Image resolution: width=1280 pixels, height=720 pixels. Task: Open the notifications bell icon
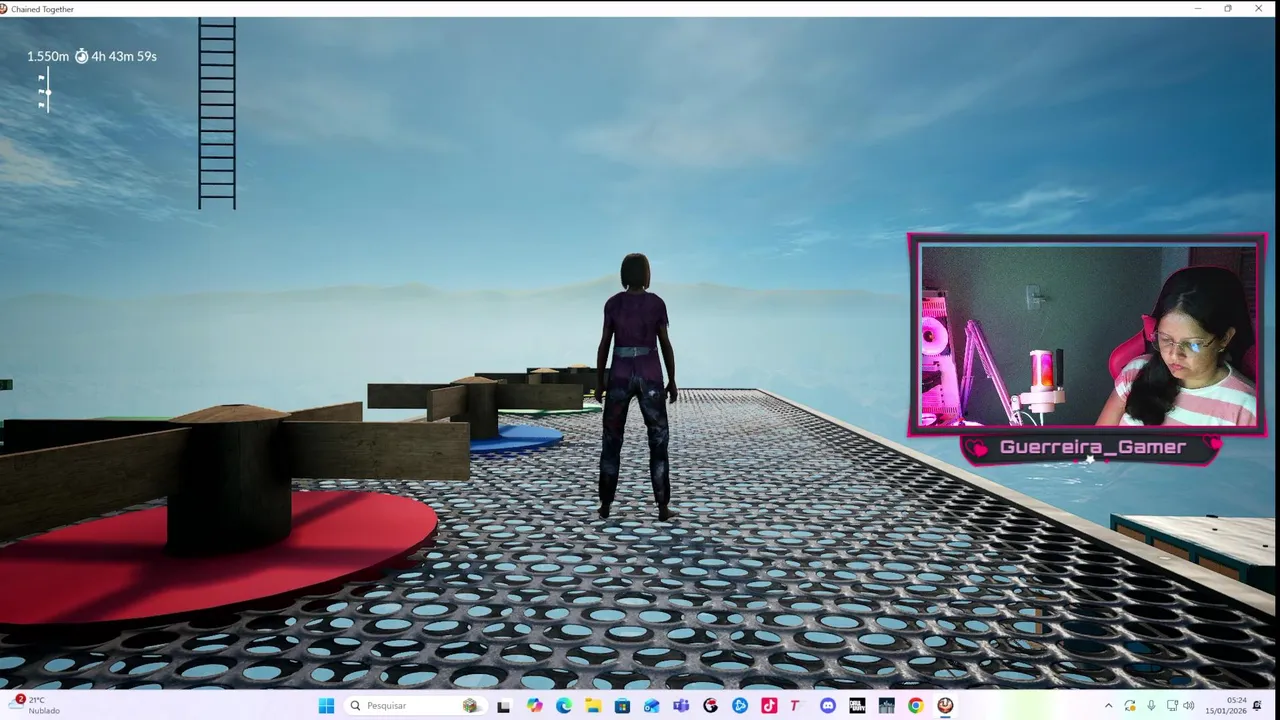[x=1258, y=706]
